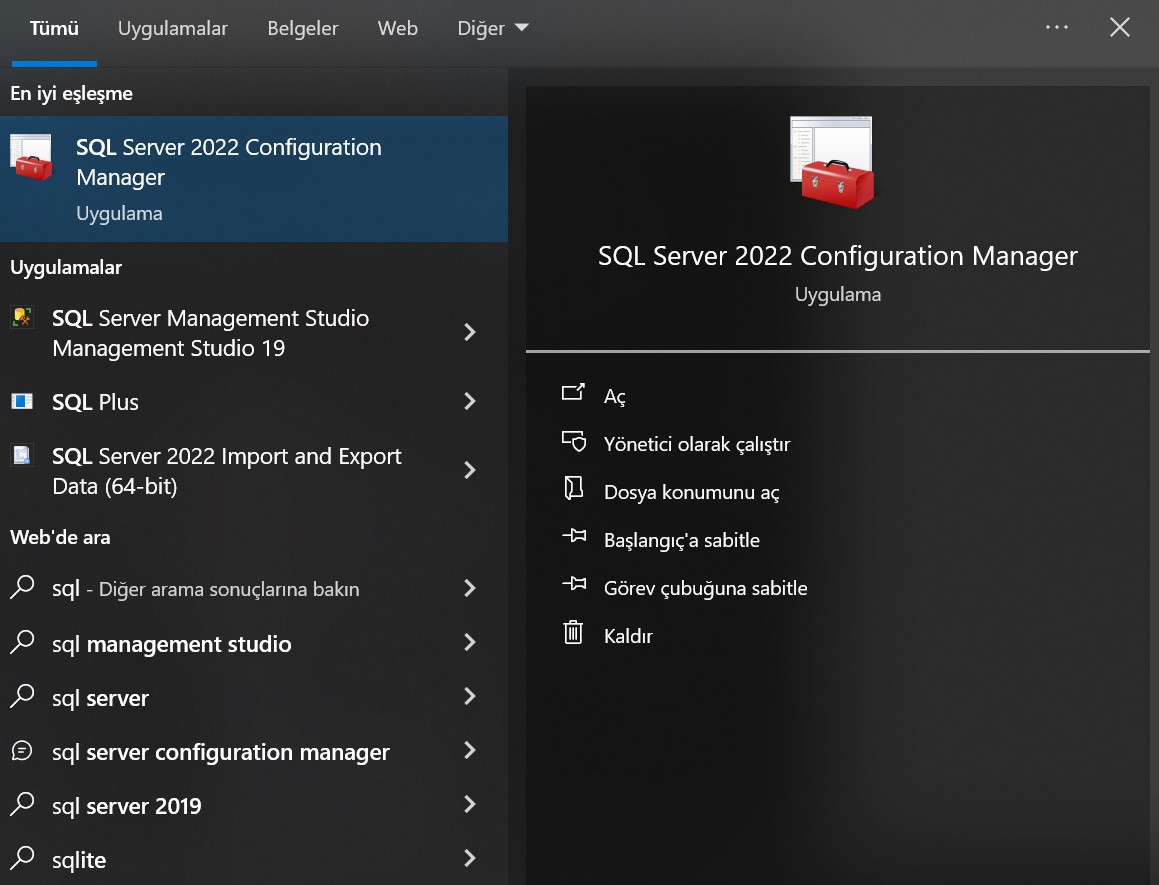Open the Diğer dropdown filter

(493, 29)
